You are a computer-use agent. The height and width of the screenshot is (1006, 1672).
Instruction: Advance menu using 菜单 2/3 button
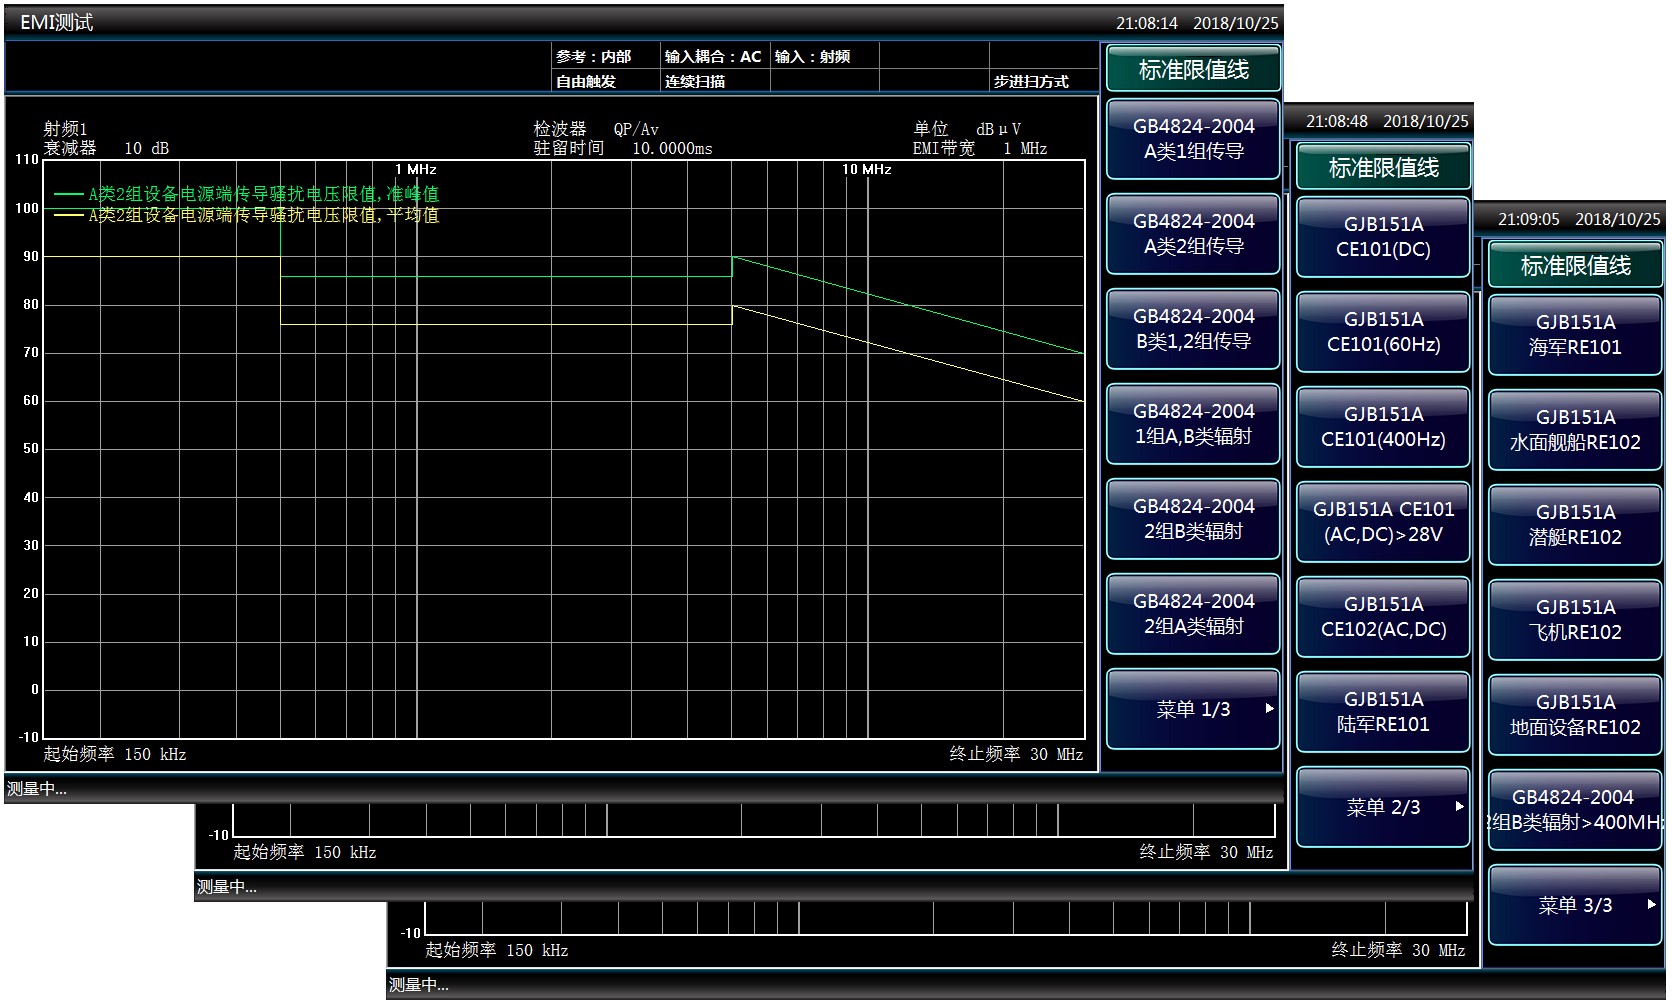1383,807
